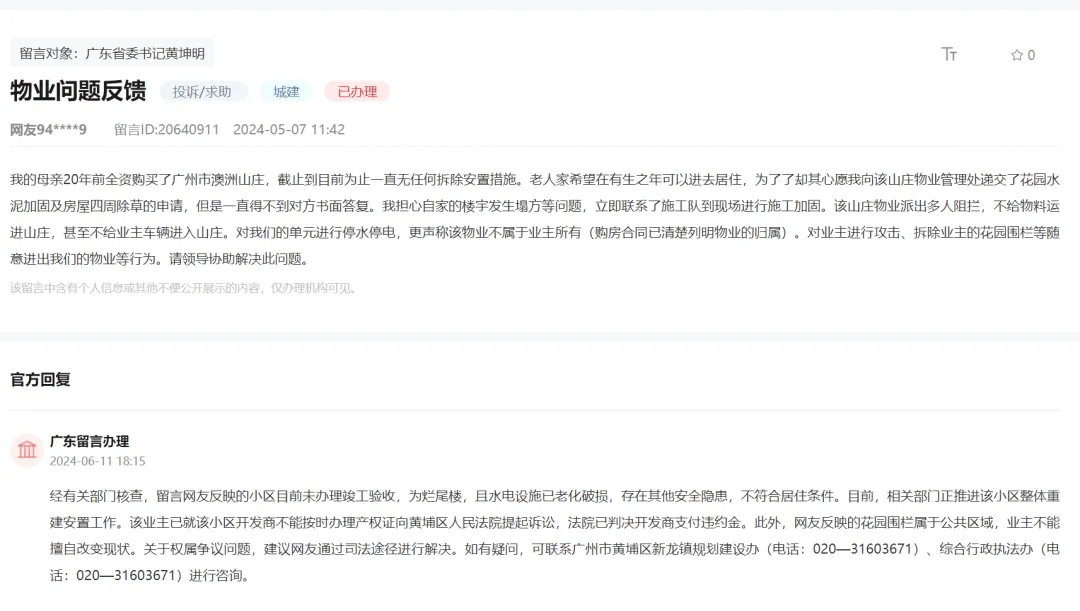Click the government building avatar icon
The width and height of the screenshot is (1080, 611).
pos(27,450)
